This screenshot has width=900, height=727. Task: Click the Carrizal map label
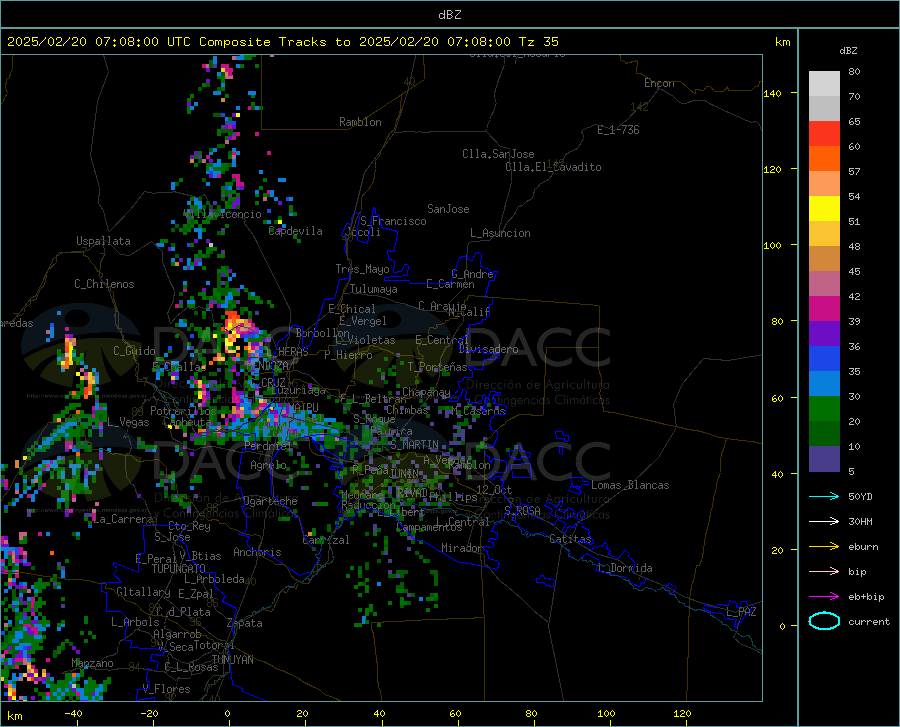pyautogui.click(x=325, y=540)
